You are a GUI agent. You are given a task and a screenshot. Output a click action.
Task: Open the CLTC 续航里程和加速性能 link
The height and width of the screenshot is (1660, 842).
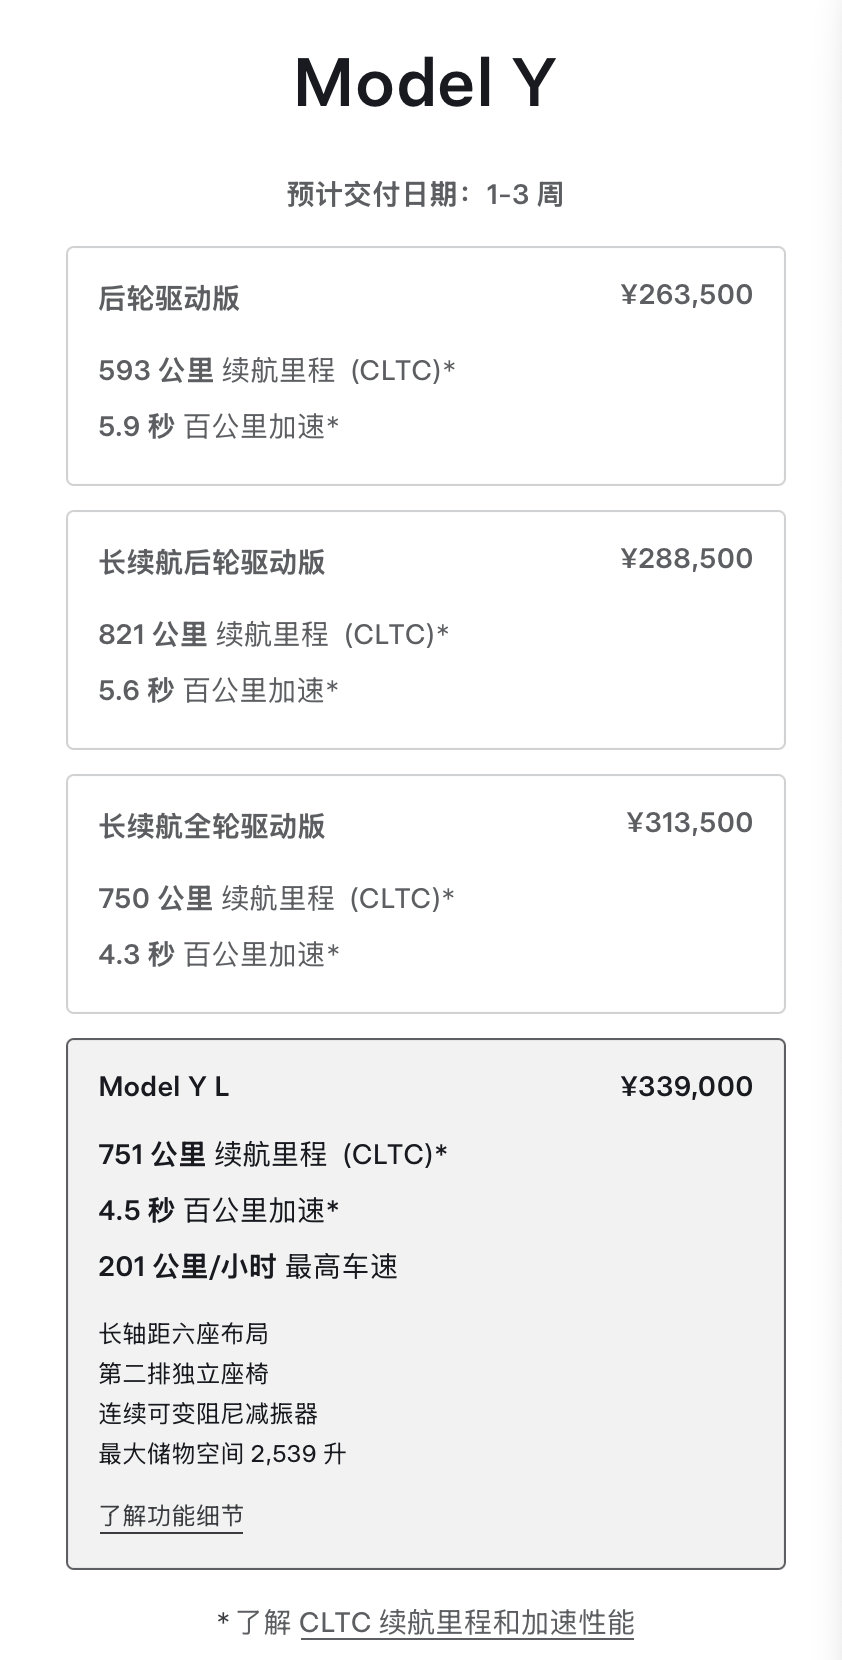click(466, 1622)
